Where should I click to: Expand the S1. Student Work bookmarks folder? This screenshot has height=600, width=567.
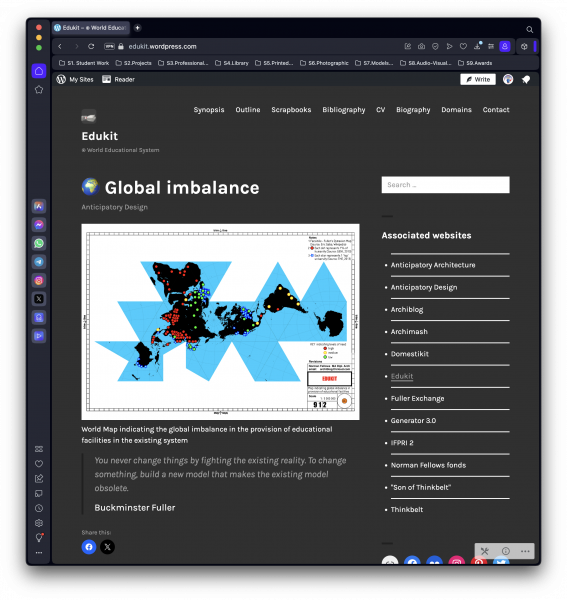point(84,63)
